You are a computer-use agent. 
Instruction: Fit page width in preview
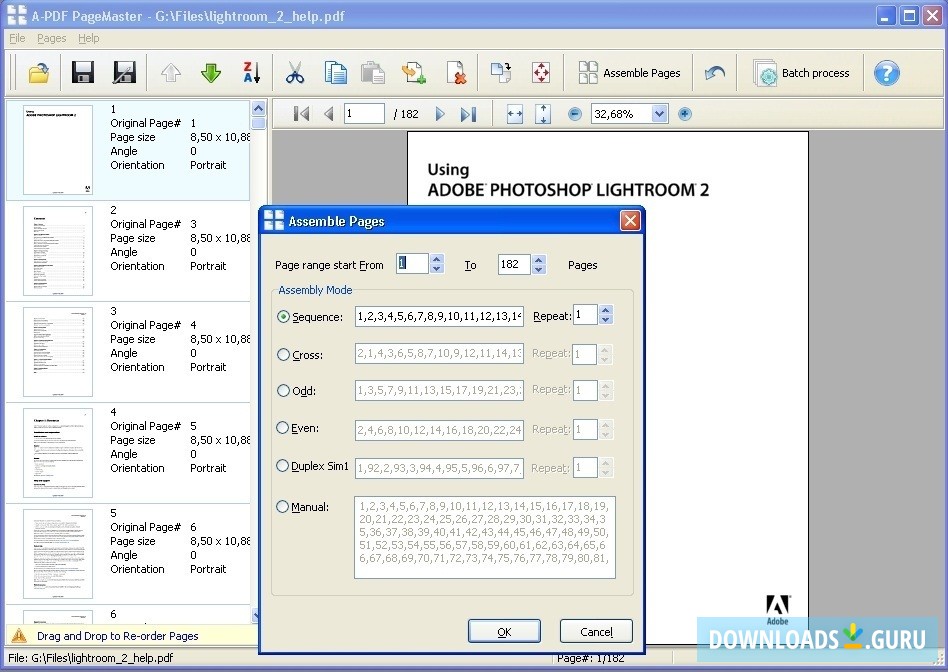pyautogui.click(x=515, y=114)
